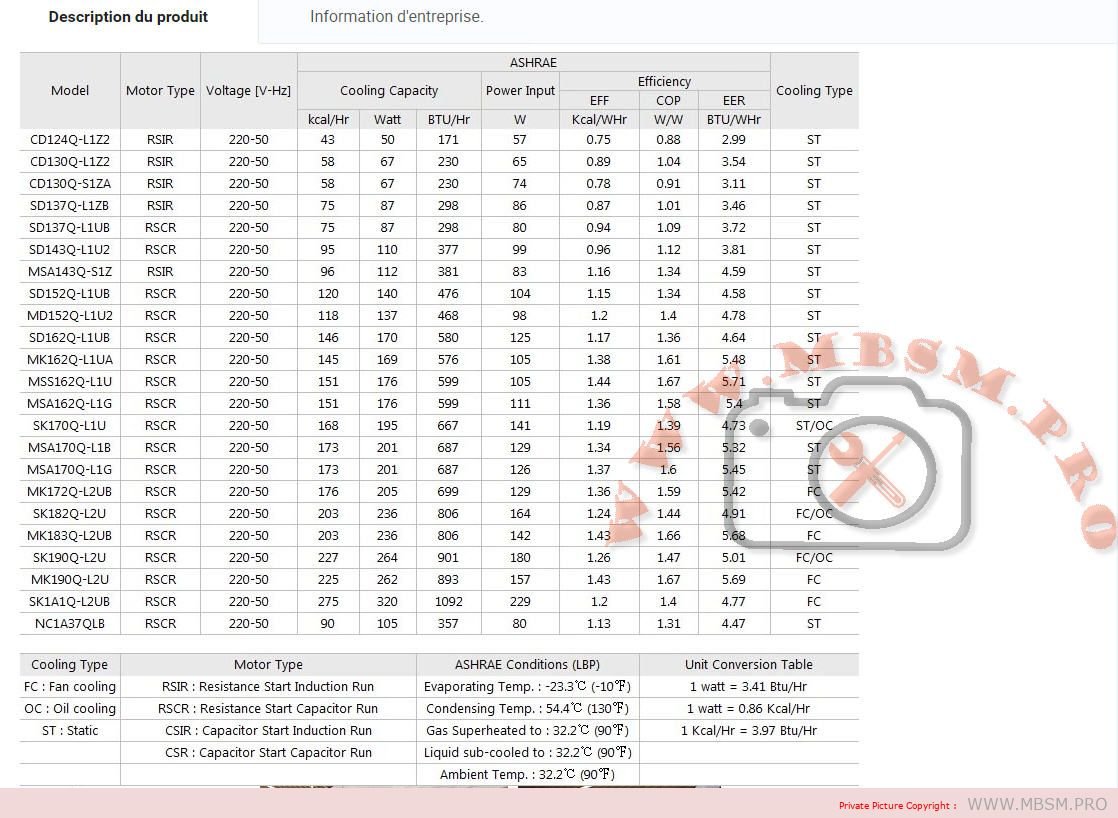Click the RSIR motor type definition
The width and height of the screenshot is (1118, 818).
(268, 687)
